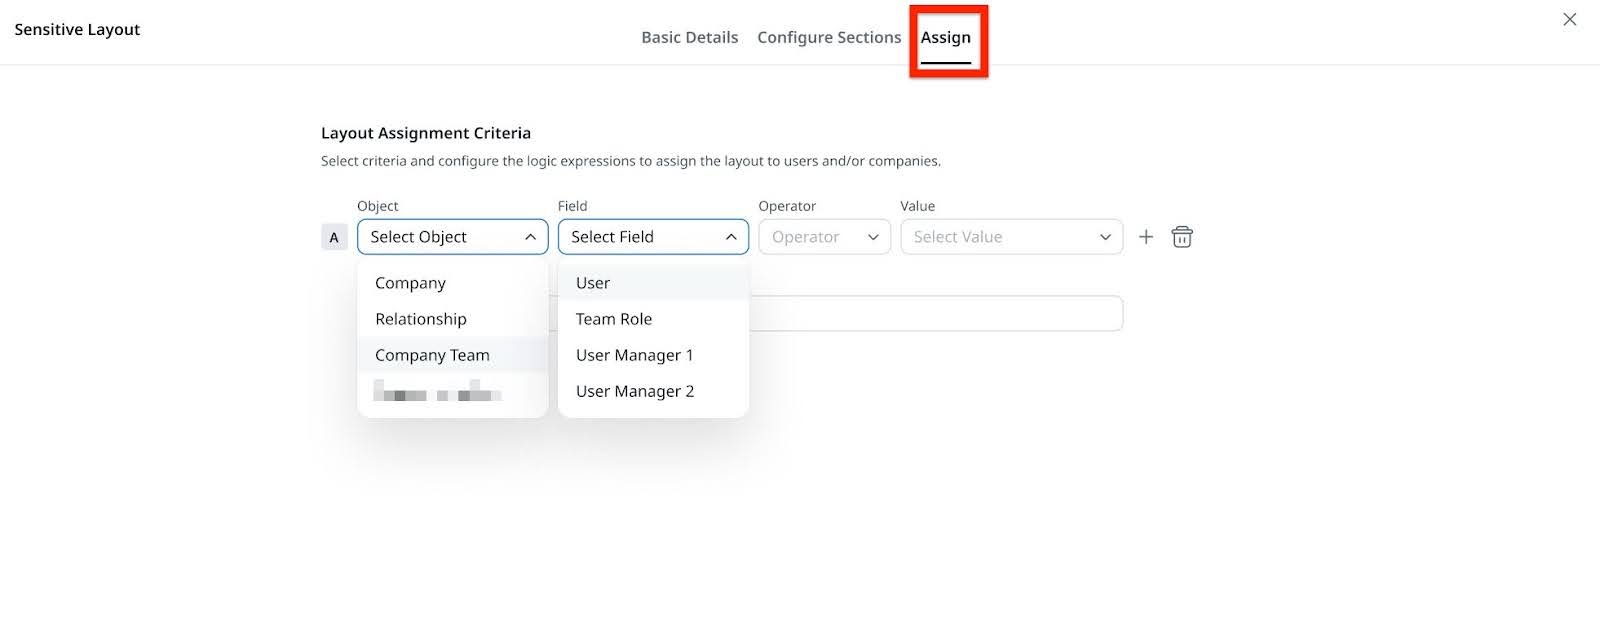Add a new criteria row with plus icon
Viewport: 1600px width, 631px height.
(x=1146, y=237)
